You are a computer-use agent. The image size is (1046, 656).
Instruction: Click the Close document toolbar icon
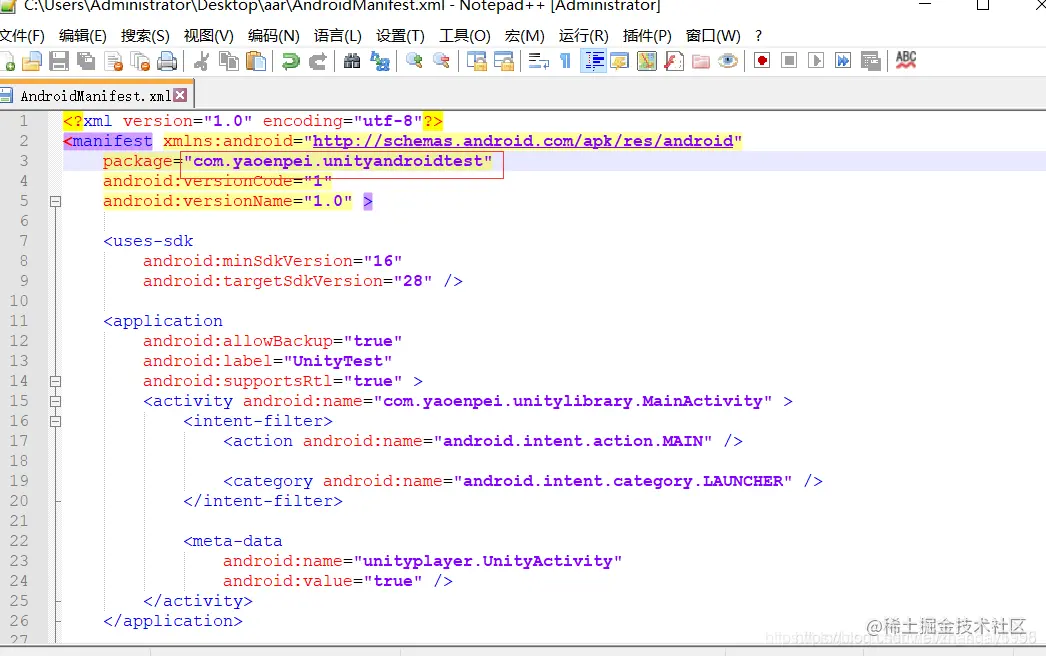coord(114,61)
